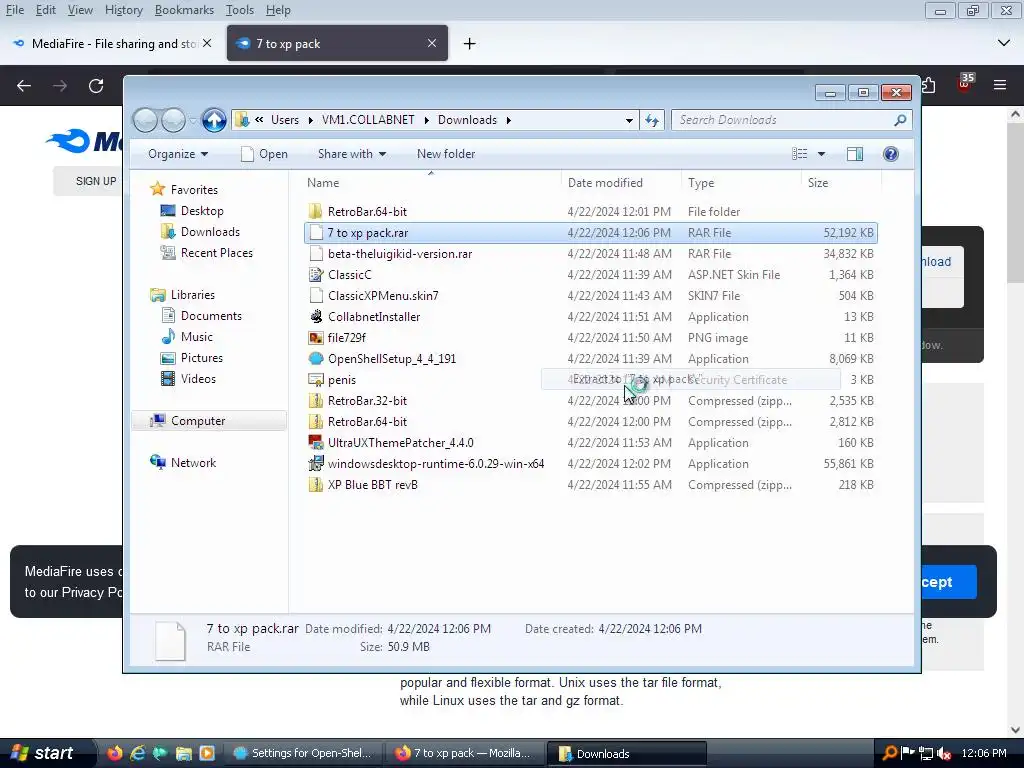Switch to MediaFire File sharing tab
The height and width of the screenshot is (768, 1024).
[111, 44]
